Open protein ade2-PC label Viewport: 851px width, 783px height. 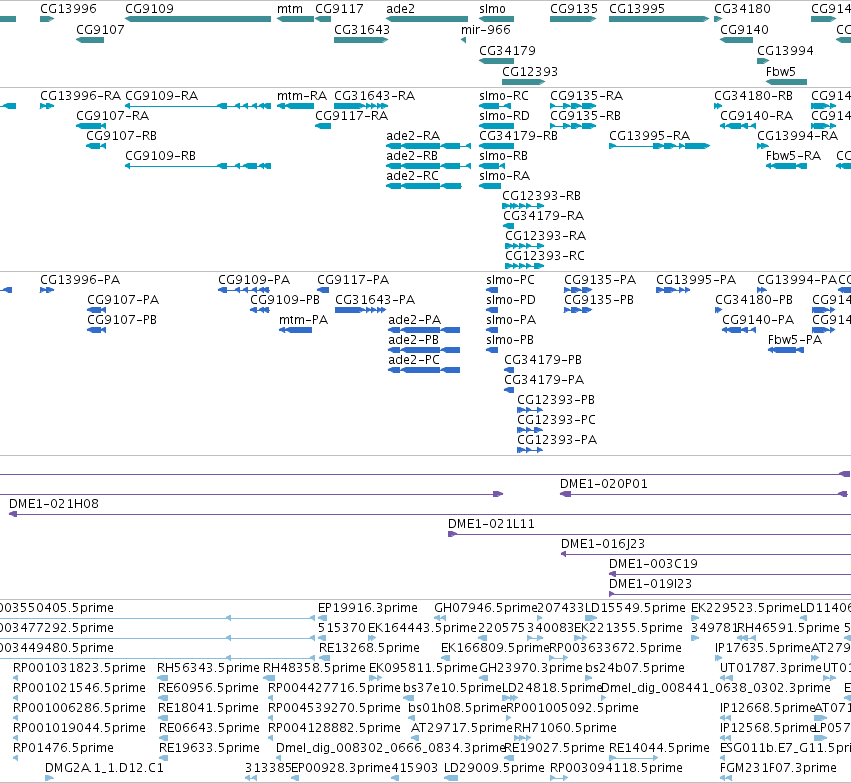414,360
